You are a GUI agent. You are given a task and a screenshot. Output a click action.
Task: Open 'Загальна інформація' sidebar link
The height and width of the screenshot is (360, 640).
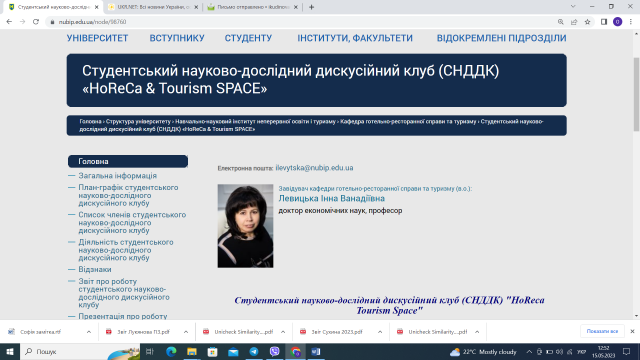pos(118,176)
